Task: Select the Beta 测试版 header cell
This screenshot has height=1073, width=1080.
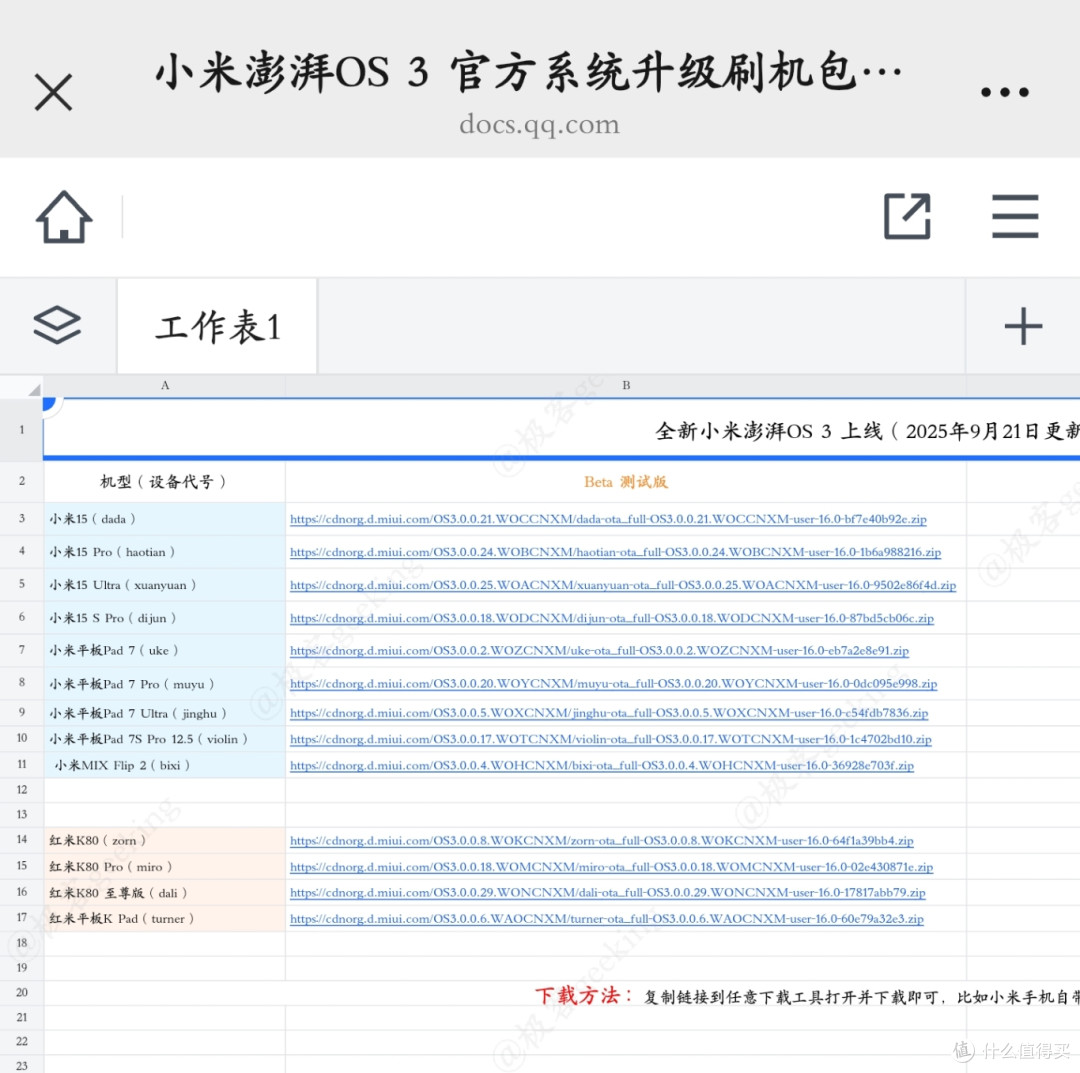Action: coord(625,481)
